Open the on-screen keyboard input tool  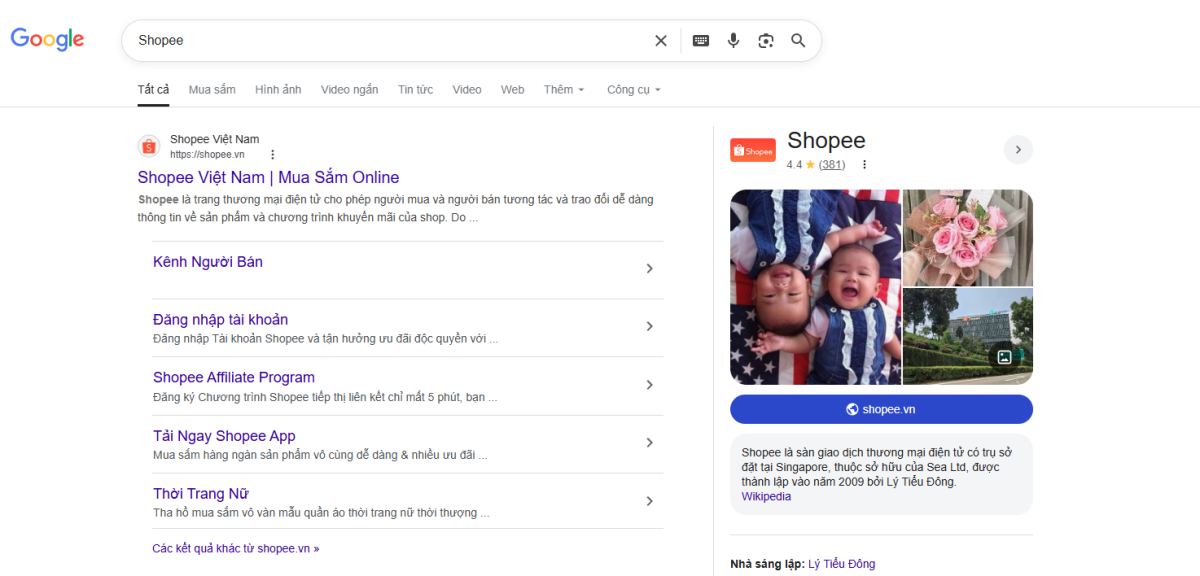701,41
